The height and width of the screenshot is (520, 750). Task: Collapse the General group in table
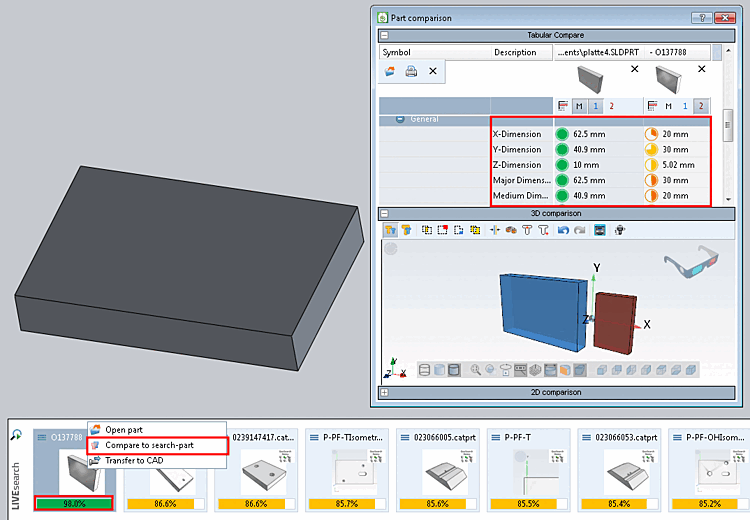(400, 119)
